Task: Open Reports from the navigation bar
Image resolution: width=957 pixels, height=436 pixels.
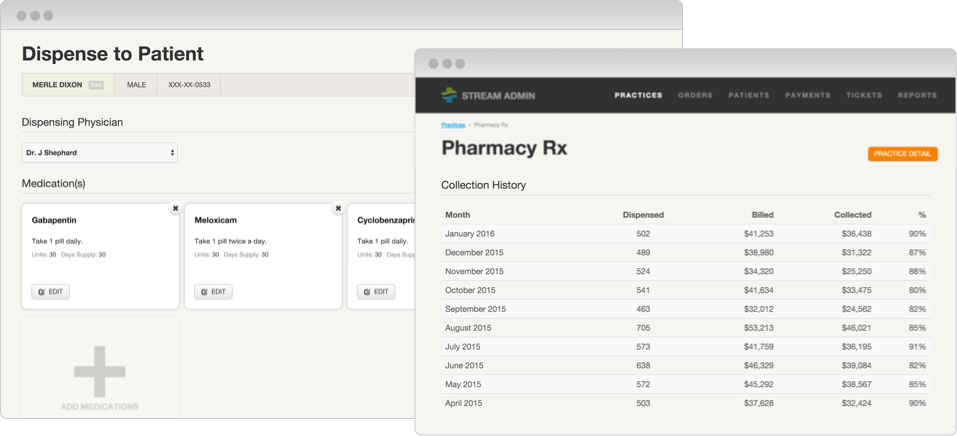Action: pyautogui.click(x=917, y=95)
